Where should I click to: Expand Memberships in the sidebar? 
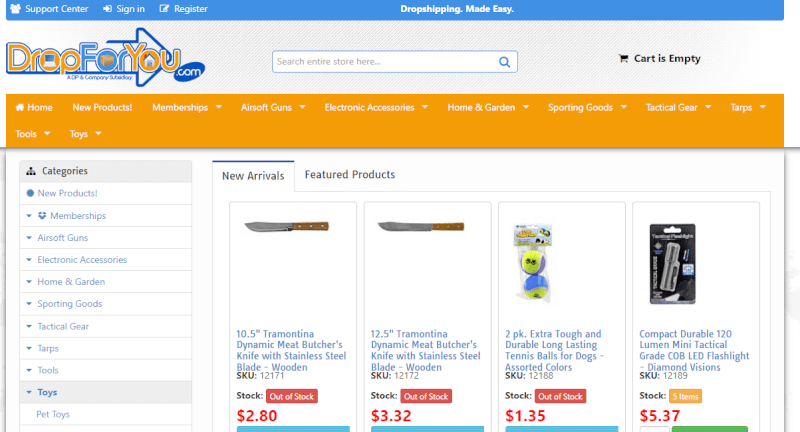[x=29, y=216]
